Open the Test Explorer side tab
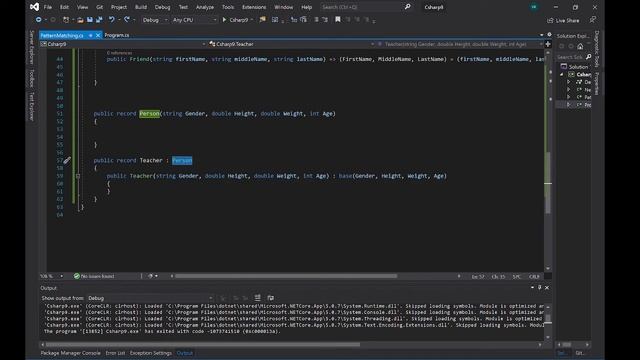 pos(32,106)
